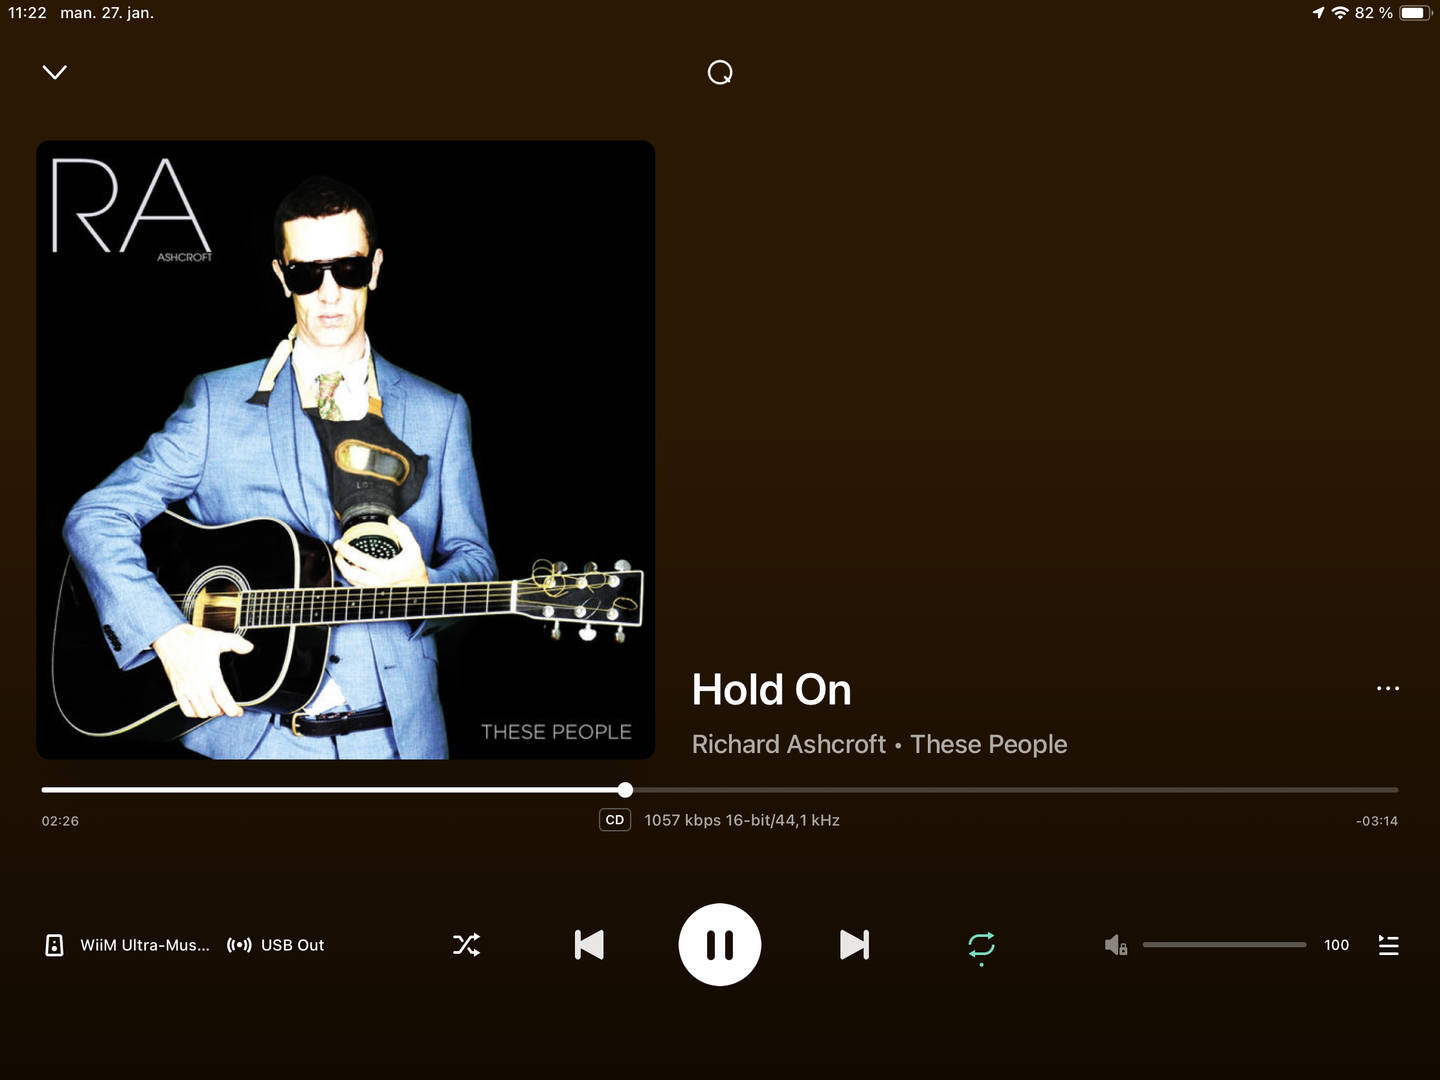Mute the locked volume speaker icon
Screen dimensions: 1440x1080
click(x=1116, y=945)
